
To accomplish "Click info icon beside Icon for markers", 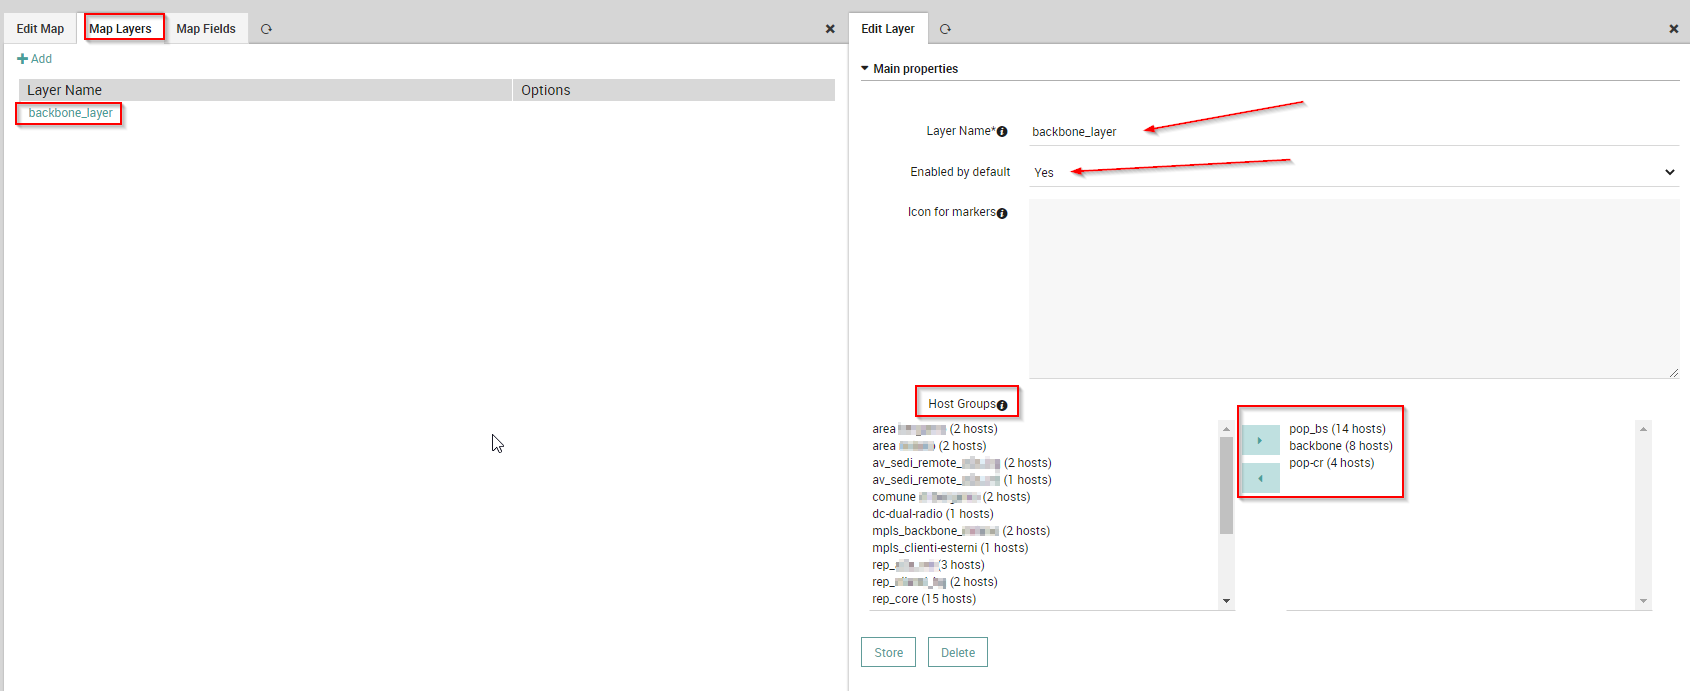I will coord(1002,213).
